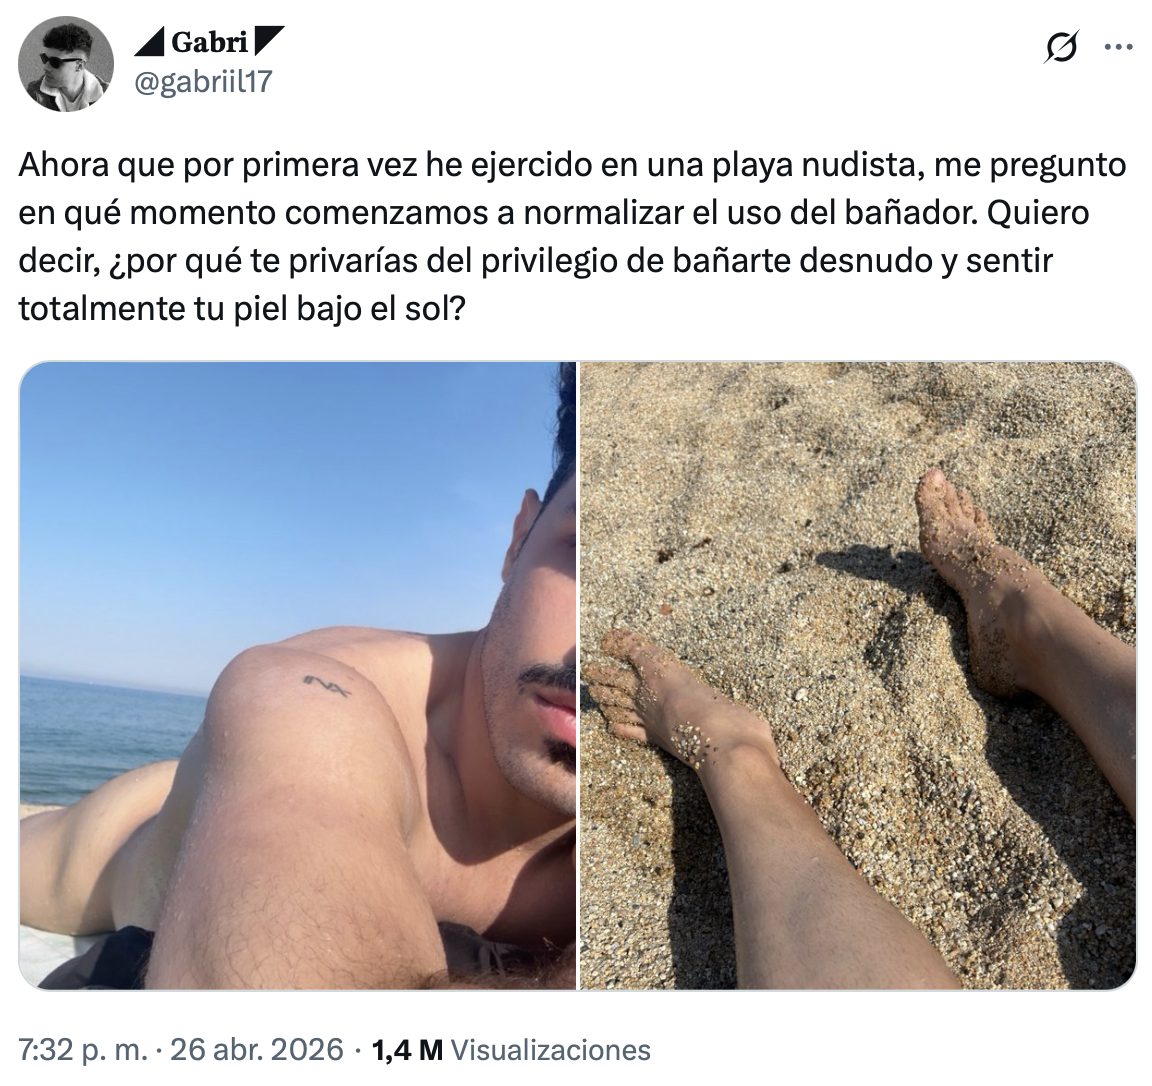The width and height of the screenshot is (1152, 1086).
Task: Click the 26 abr. 2026 date text
Action: coord(256,1049)
